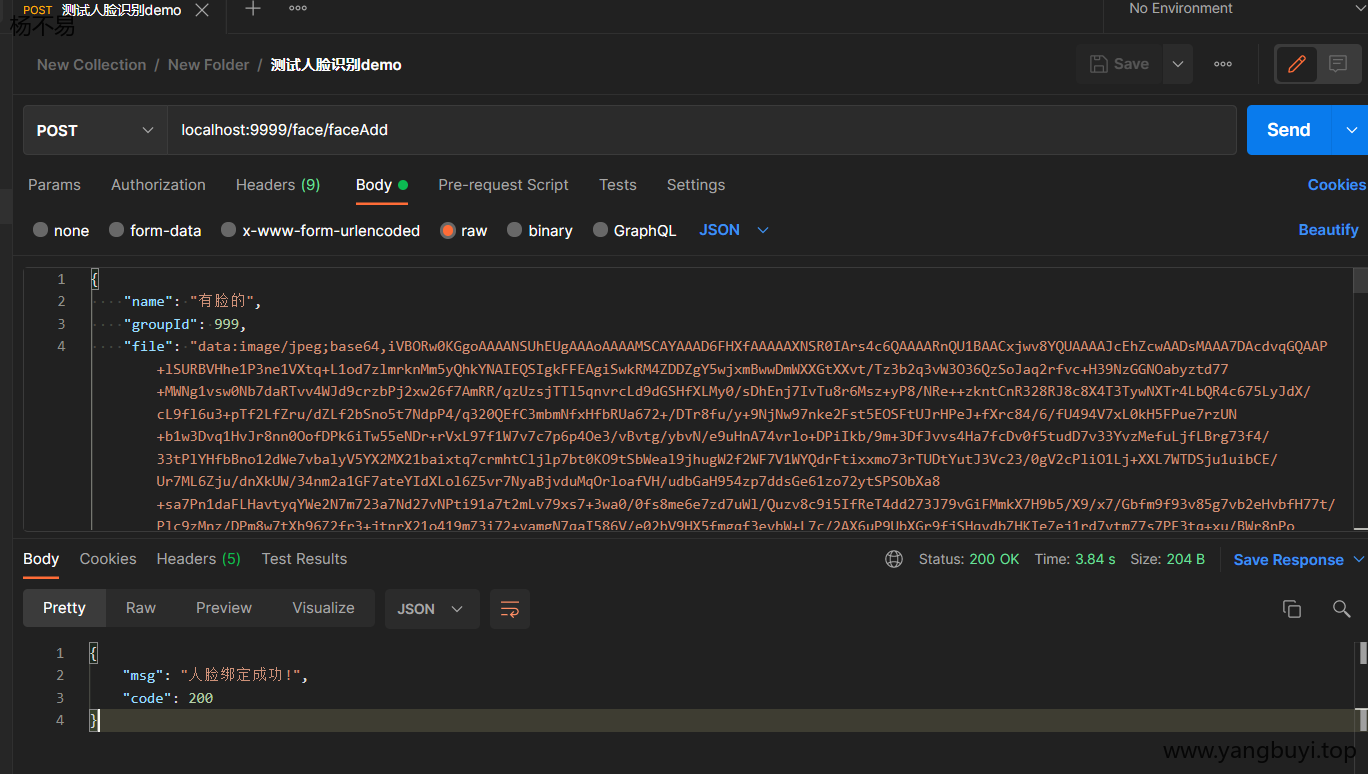Expand the Send button options arrow

tap(1351, 130)
